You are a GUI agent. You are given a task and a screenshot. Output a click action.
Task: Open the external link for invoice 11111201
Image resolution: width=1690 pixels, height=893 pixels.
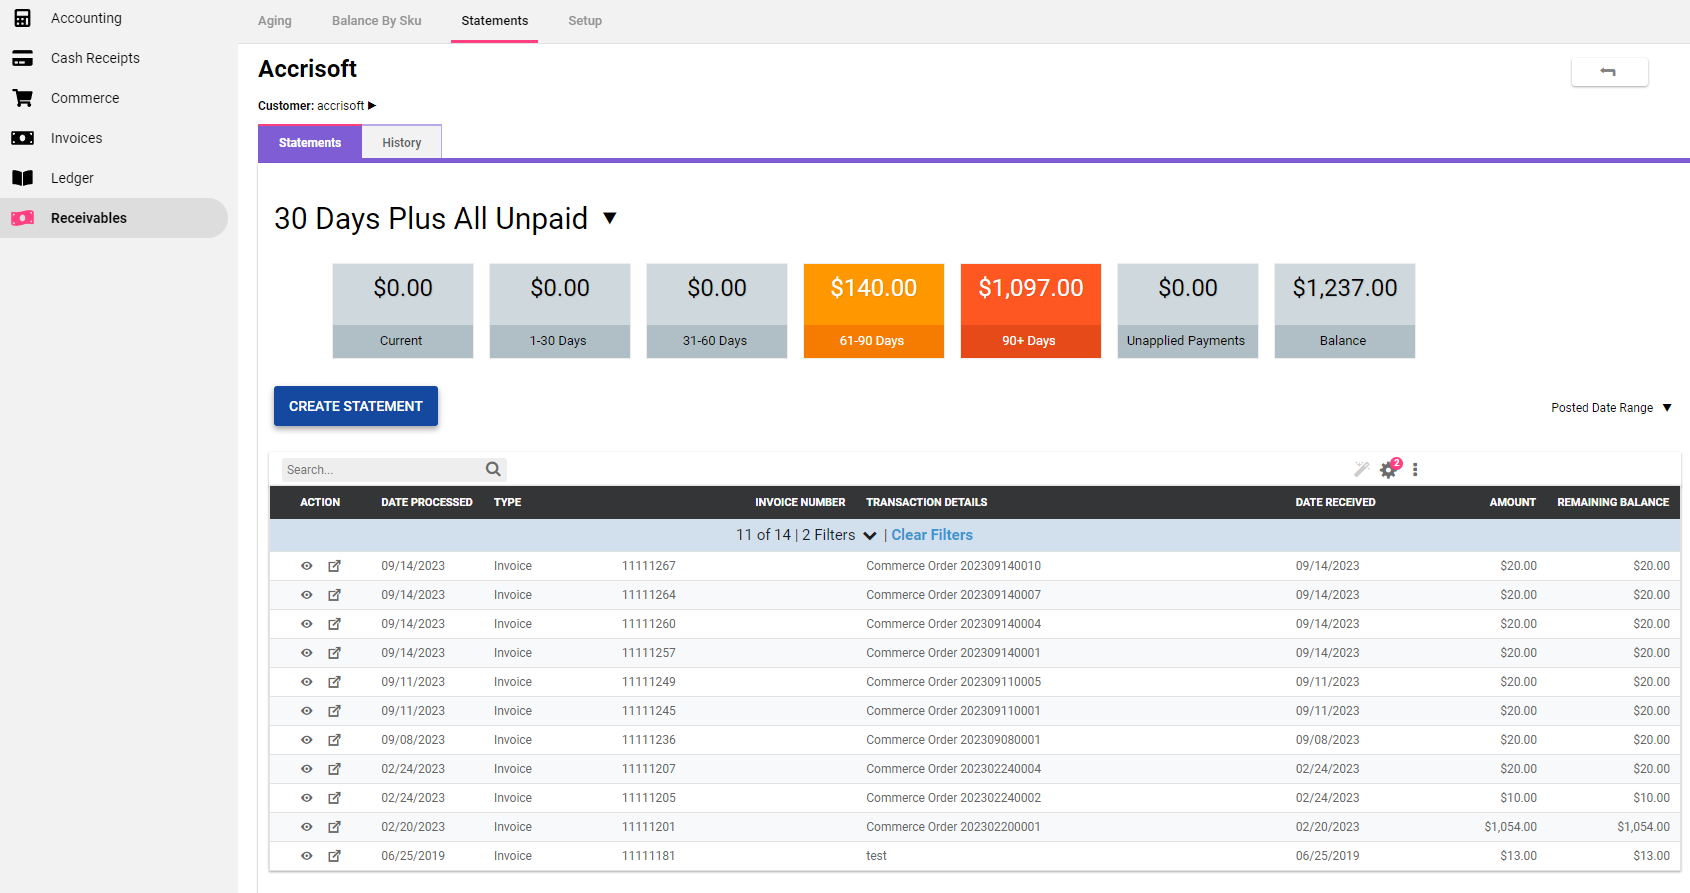pyautogui.click(x=335, y=827)
